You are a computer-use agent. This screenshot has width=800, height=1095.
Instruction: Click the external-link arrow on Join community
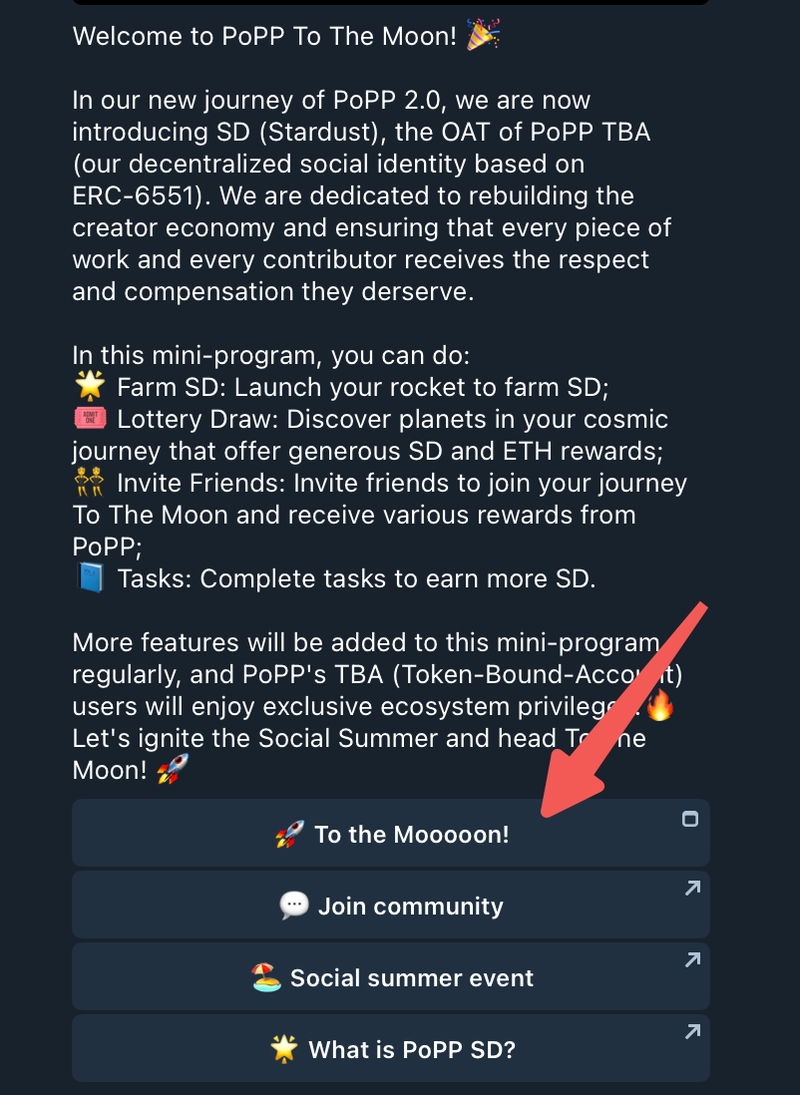(x=693, y=889)
